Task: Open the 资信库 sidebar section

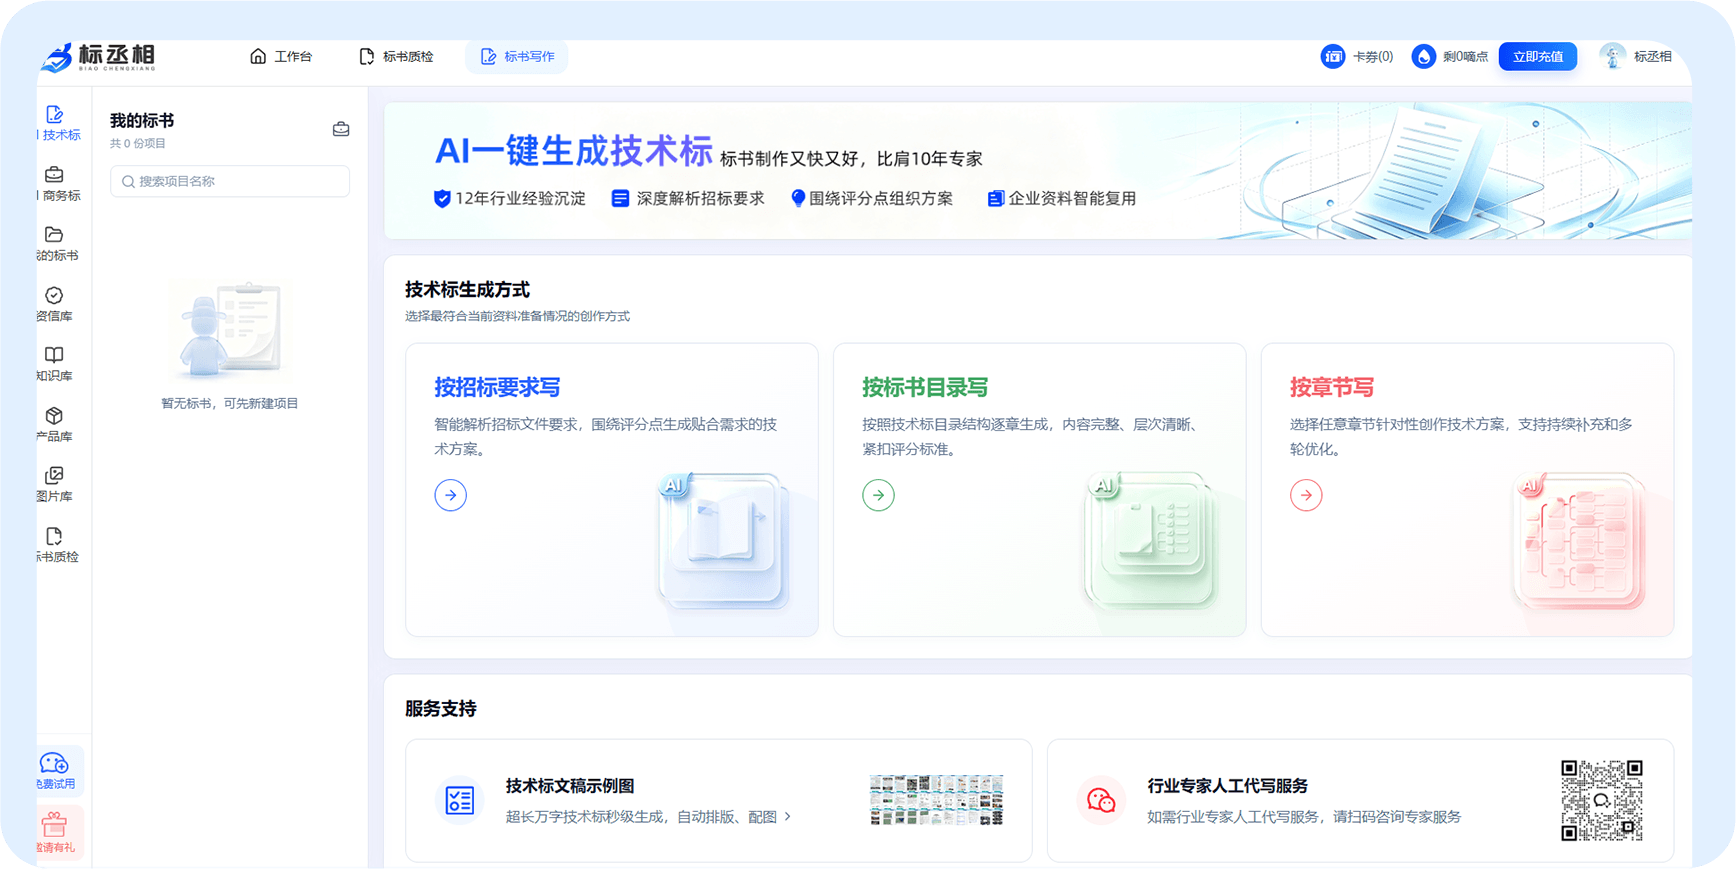Action: tap(56, 304)
